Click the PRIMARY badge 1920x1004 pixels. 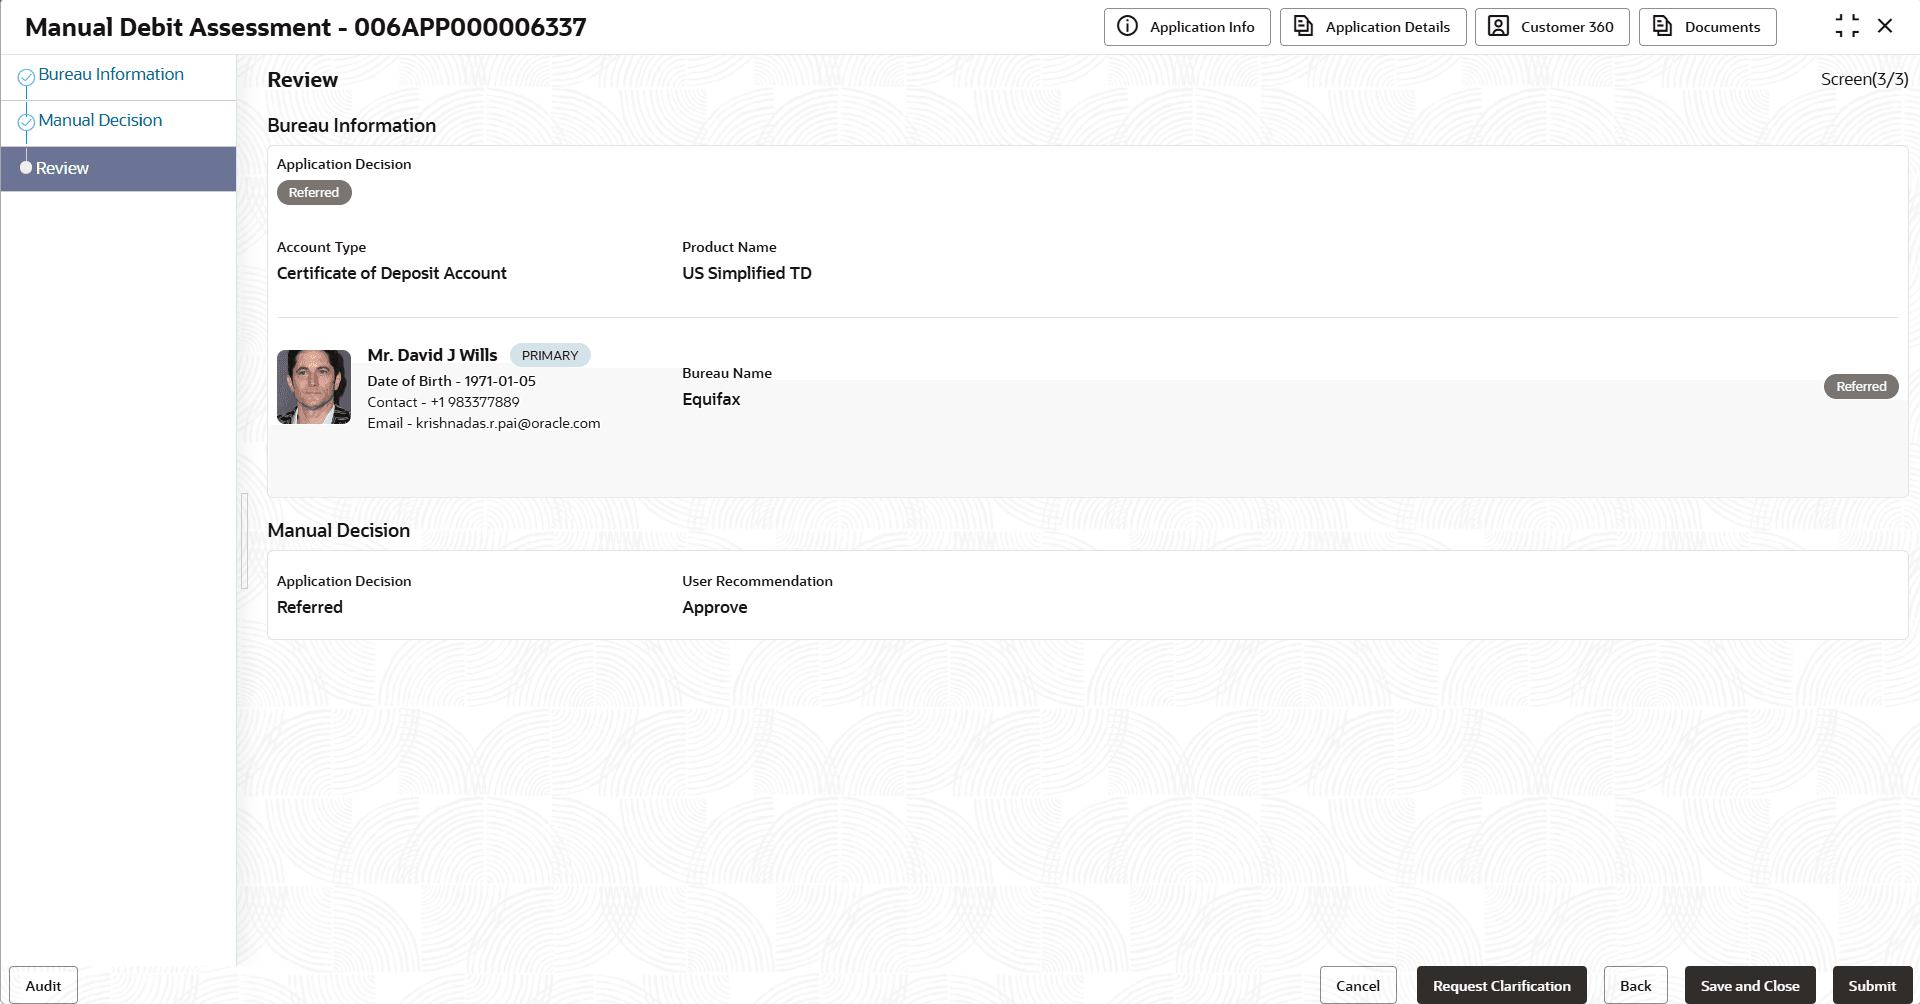pos(550,355)
